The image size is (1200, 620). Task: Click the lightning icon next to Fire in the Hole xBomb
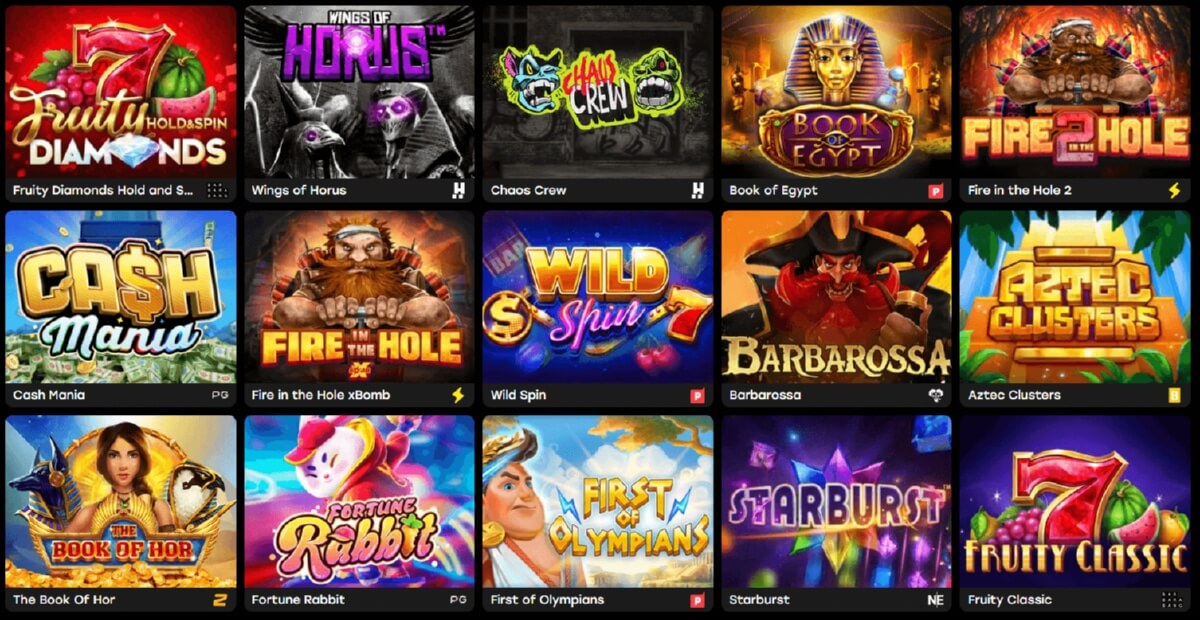click(x=458, y=395)
